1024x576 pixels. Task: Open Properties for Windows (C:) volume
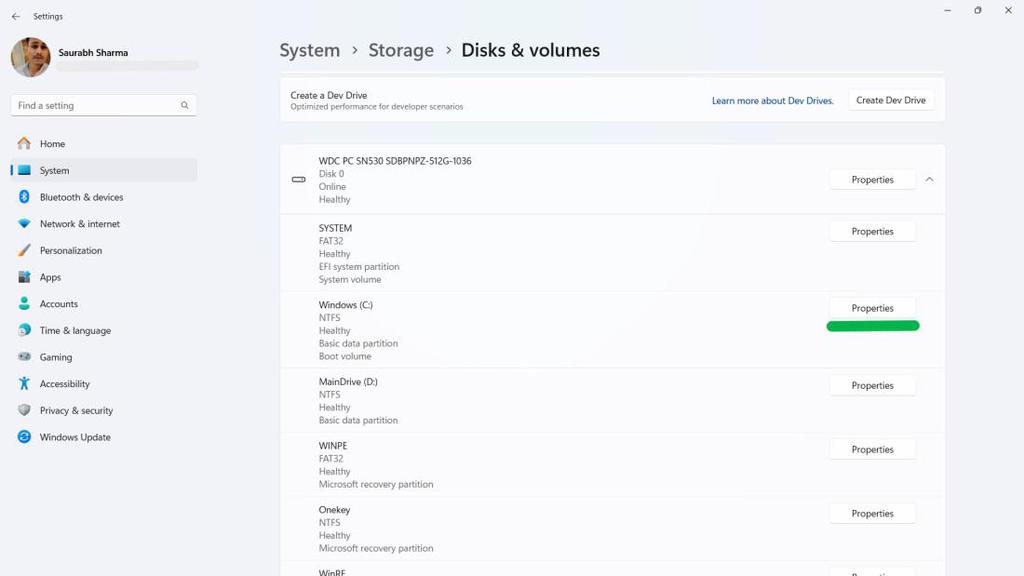click(x=872, y=308)
